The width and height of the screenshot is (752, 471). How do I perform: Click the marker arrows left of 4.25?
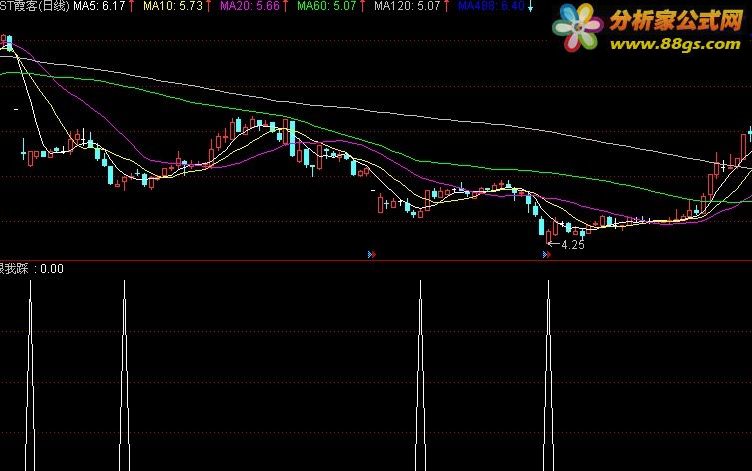coord(547,255)
